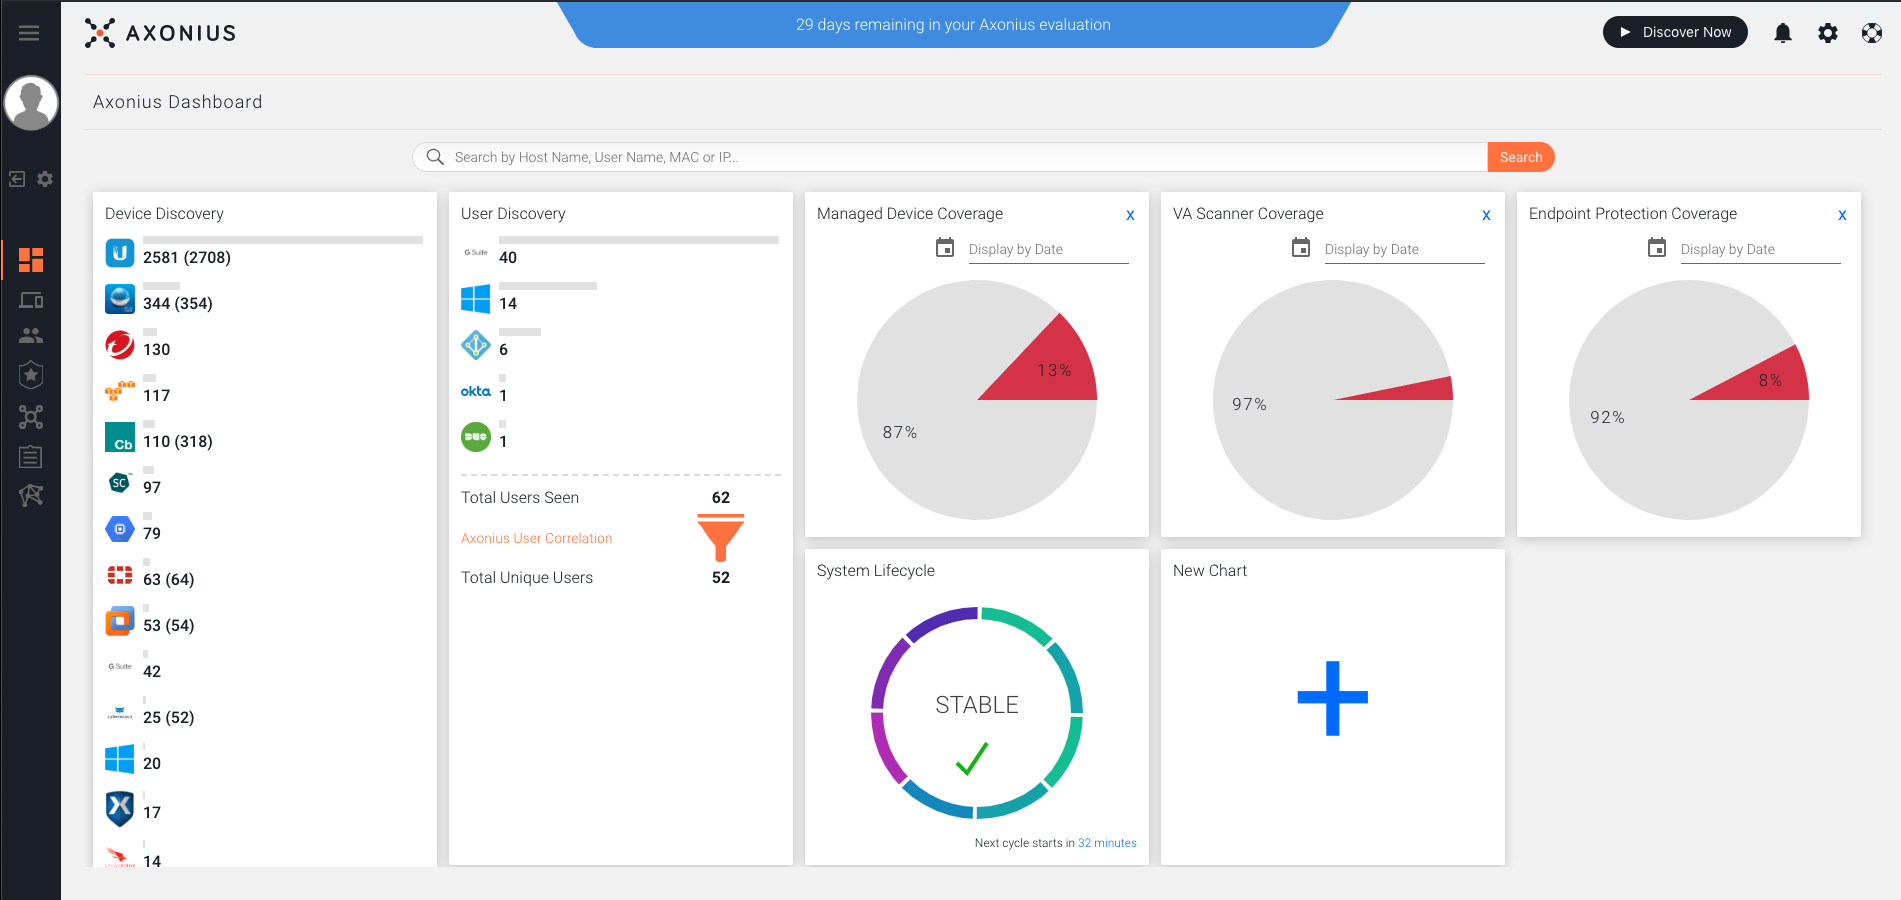Screen dimensions: 1901x900
Task: Click the AWS adapter icon in Device Discovery
Action: [x=120, y=391]
